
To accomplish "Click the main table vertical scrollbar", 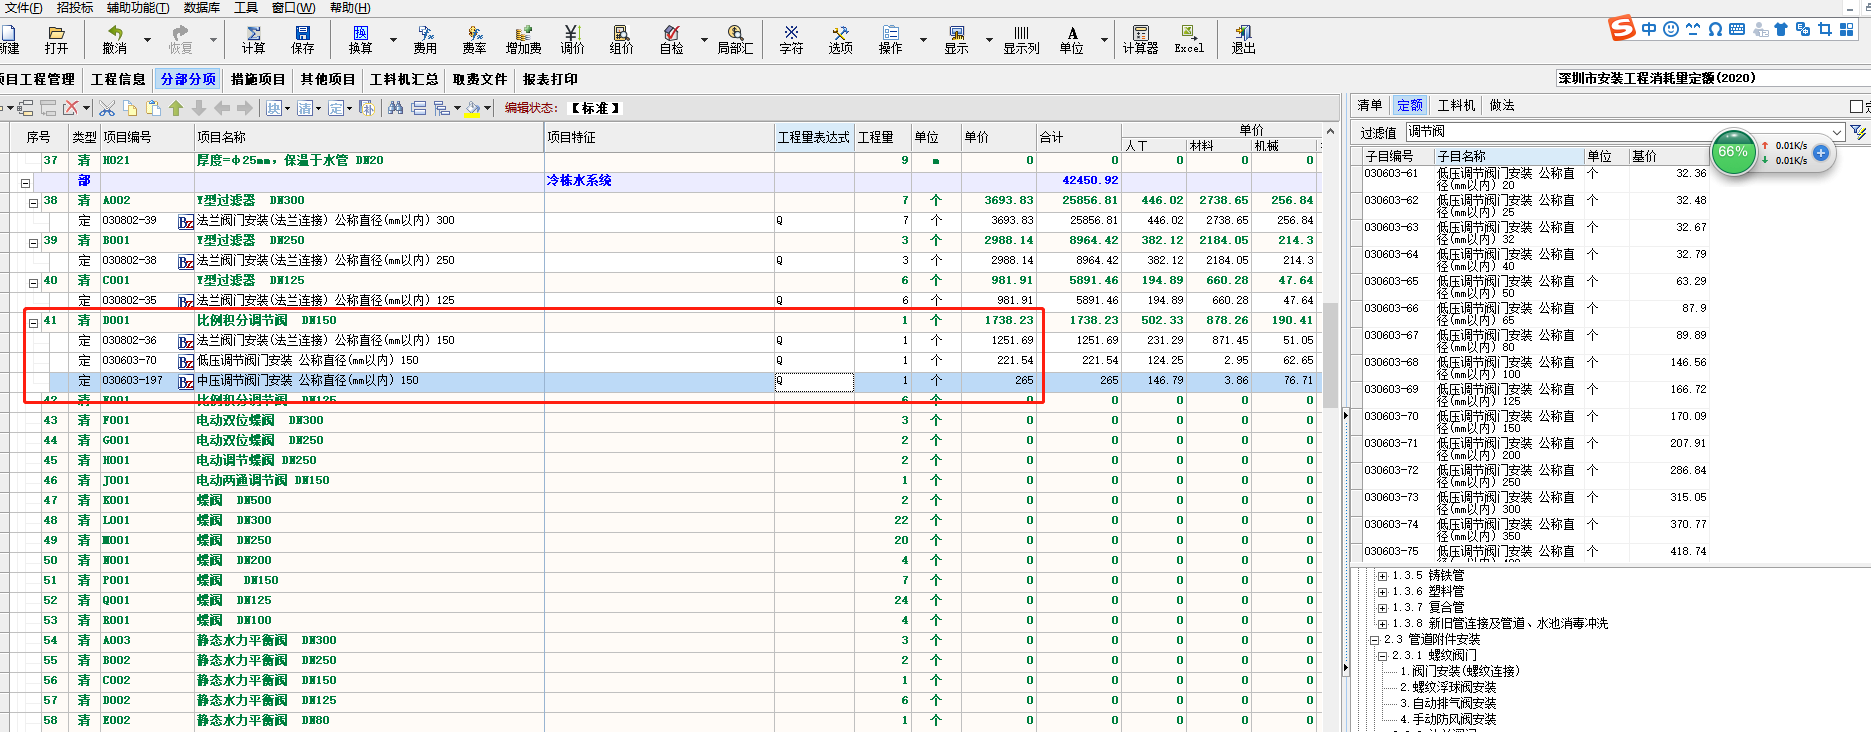I will pos(1330,355).
